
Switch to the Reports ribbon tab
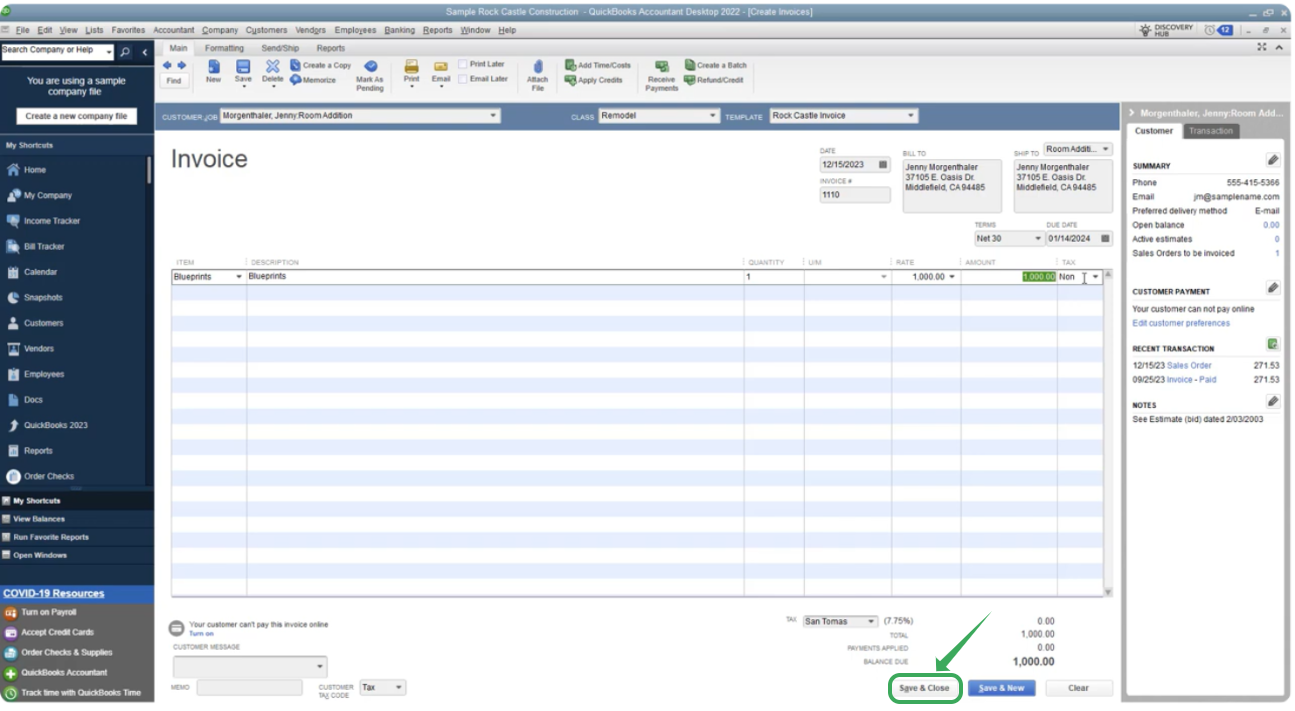(331, 48)
